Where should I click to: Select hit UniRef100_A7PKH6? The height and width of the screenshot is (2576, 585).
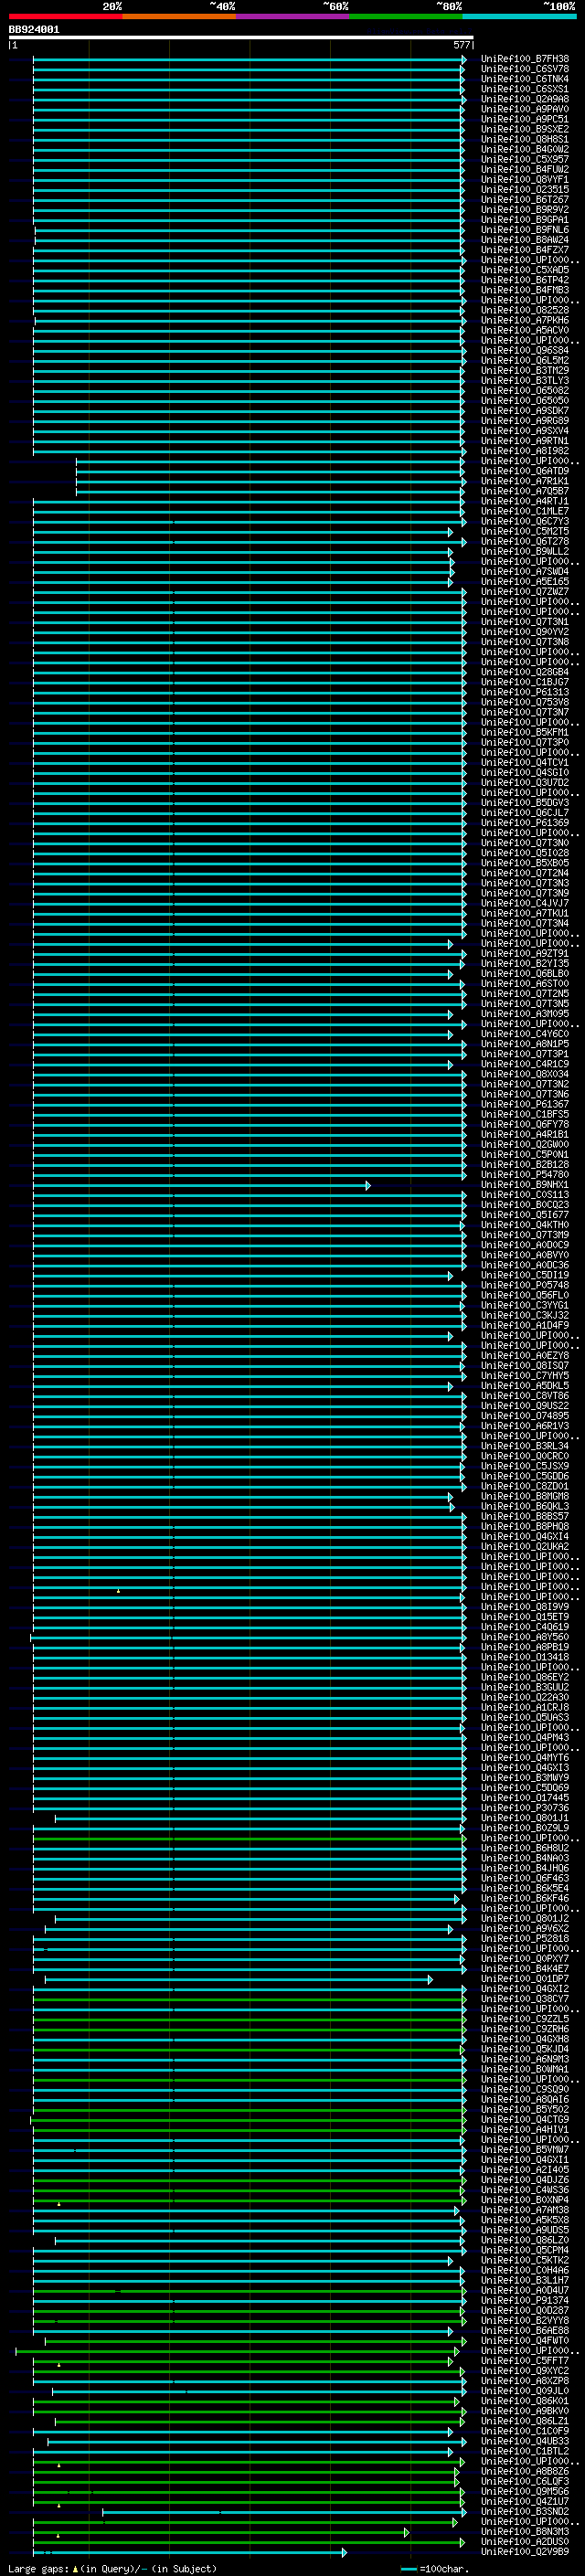coord(525,320)
